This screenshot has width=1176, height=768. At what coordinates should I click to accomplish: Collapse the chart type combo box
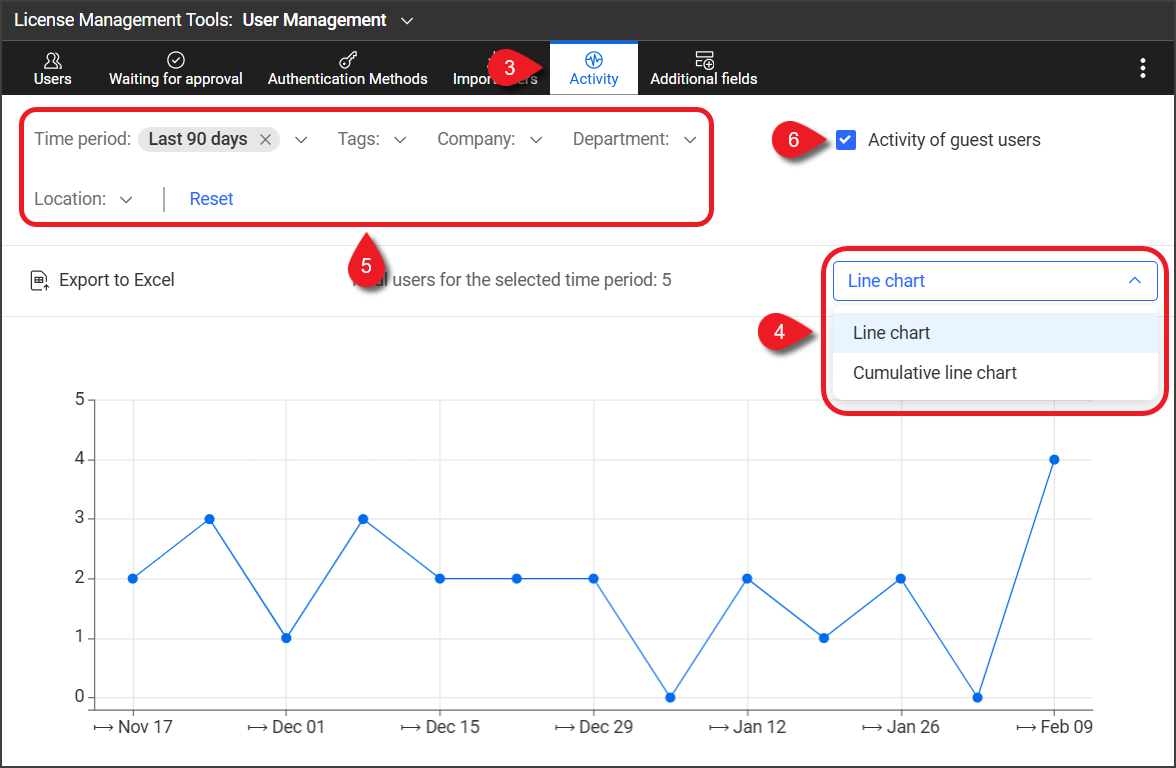click(x=1134, y=281)
